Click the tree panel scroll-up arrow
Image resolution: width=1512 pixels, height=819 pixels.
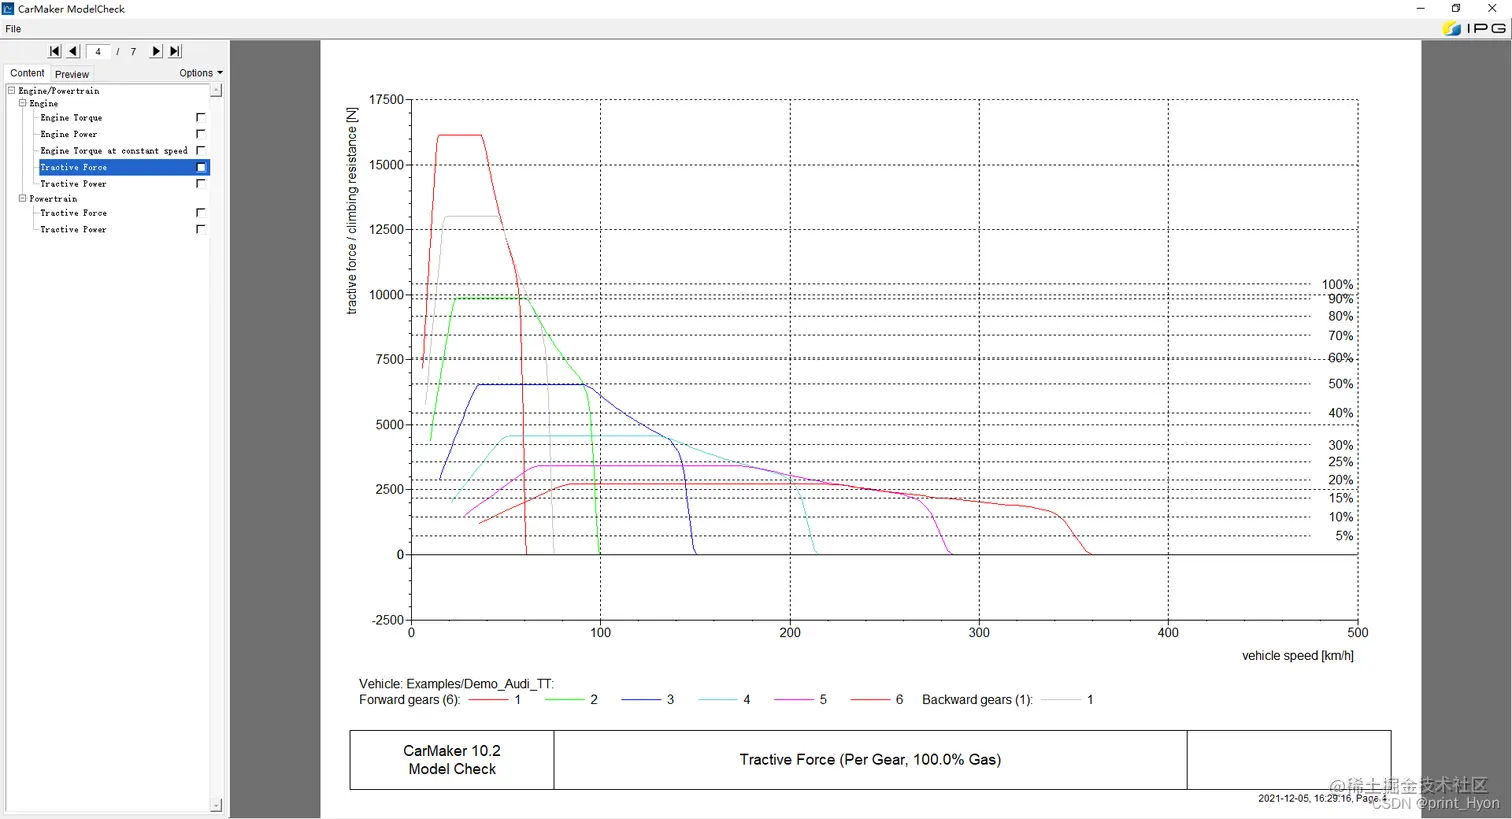click(x=216, y=90)
